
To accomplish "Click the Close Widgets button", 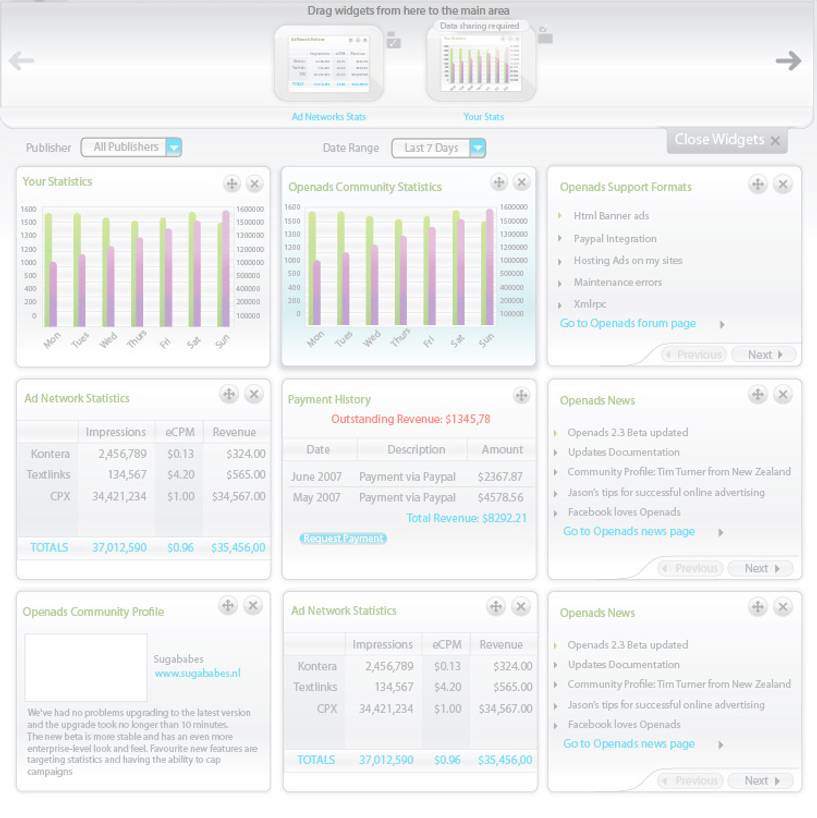I will click(727, 140).
